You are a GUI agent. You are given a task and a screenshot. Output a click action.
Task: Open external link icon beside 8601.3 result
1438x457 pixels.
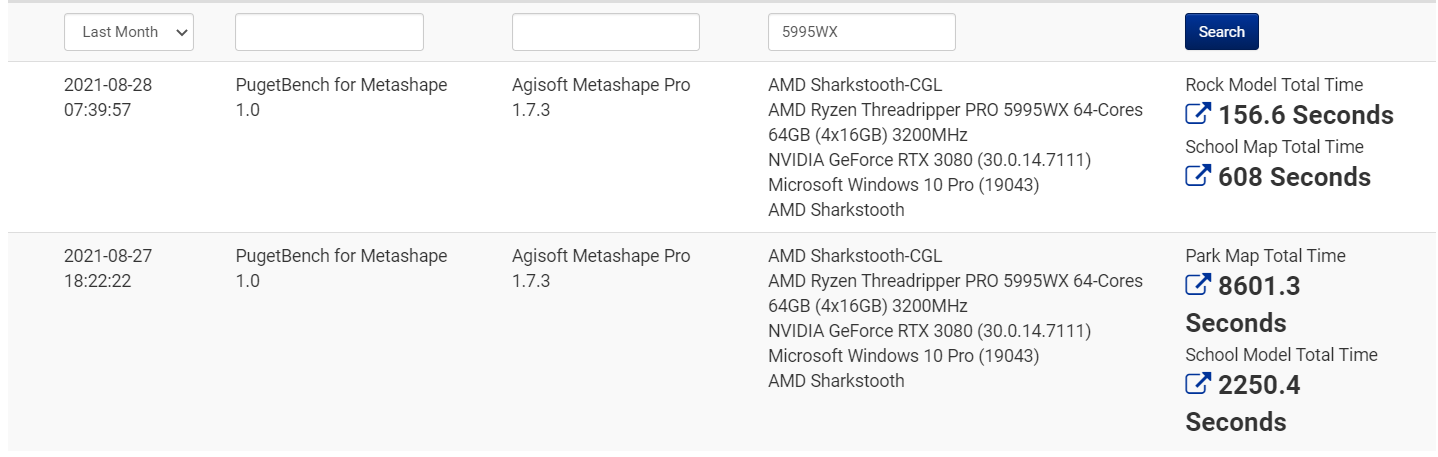point(1198,286)
